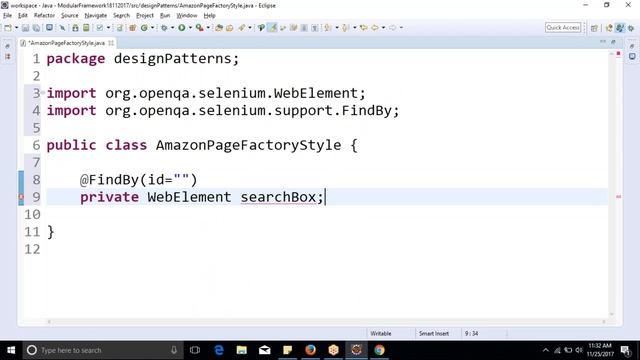Click the Next Annotation icon
Screen dimensions: 640x360
(328, 28)
